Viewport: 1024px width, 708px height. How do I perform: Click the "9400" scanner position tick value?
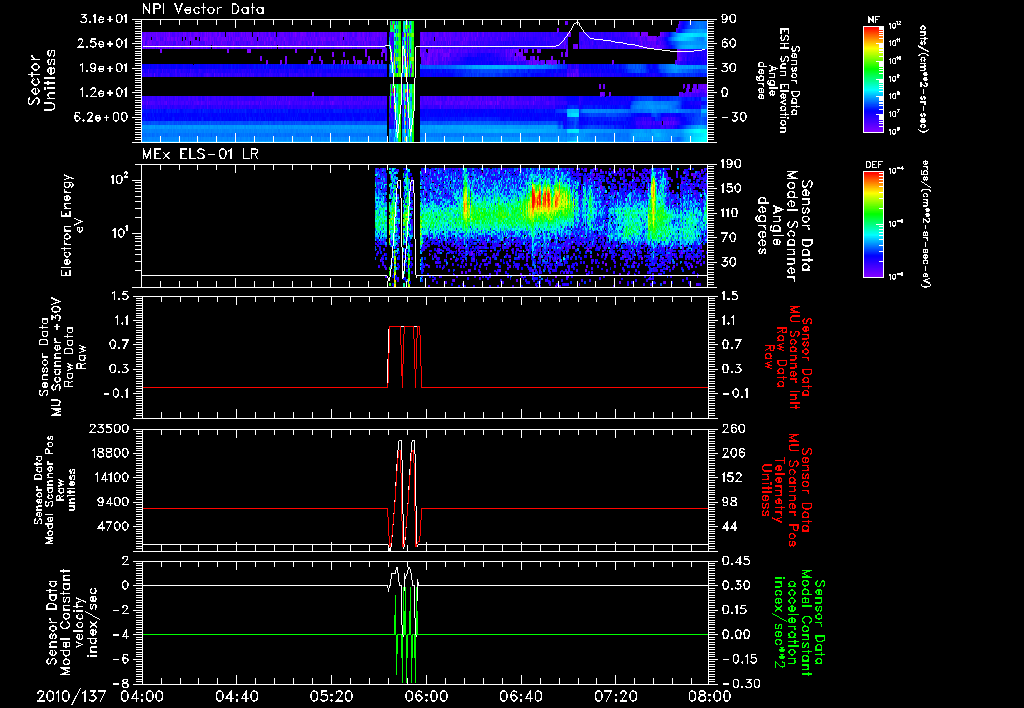click(x=114, y=502)
